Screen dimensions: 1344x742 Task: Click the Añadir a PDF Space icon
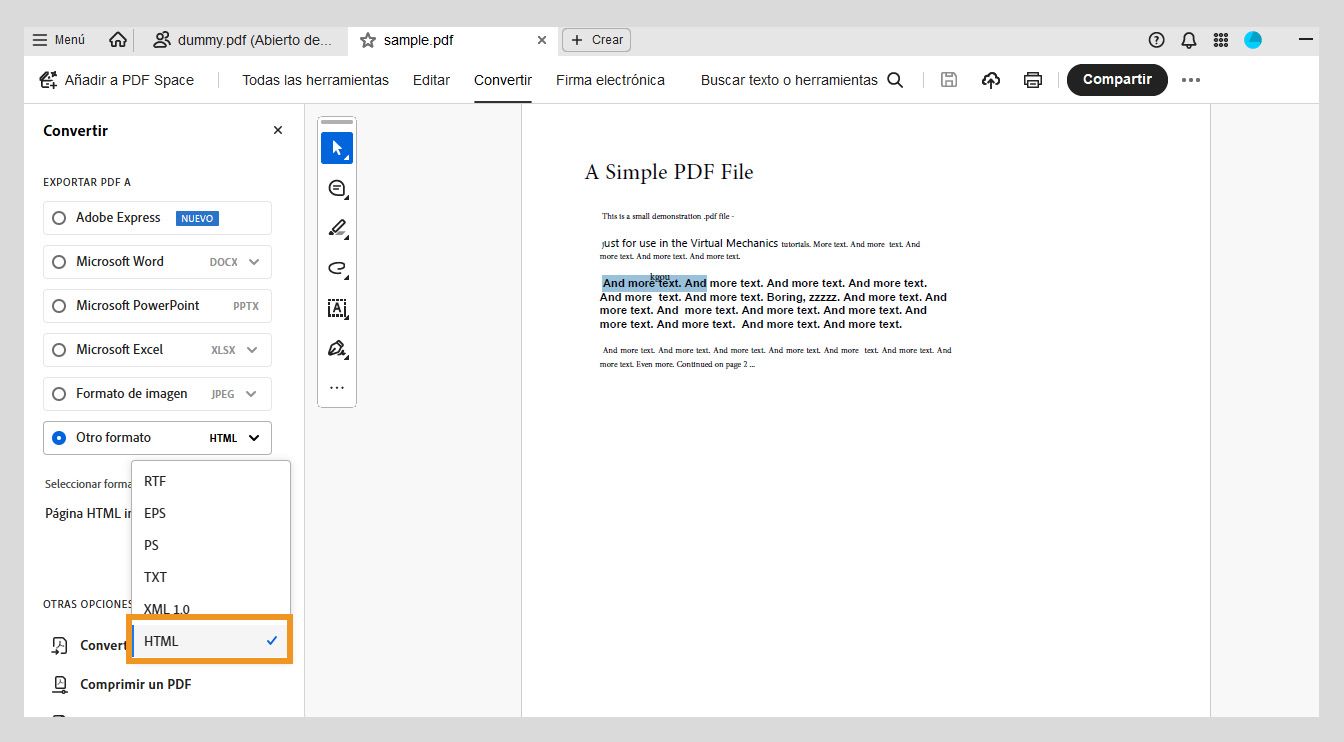(x=48, y=80)
